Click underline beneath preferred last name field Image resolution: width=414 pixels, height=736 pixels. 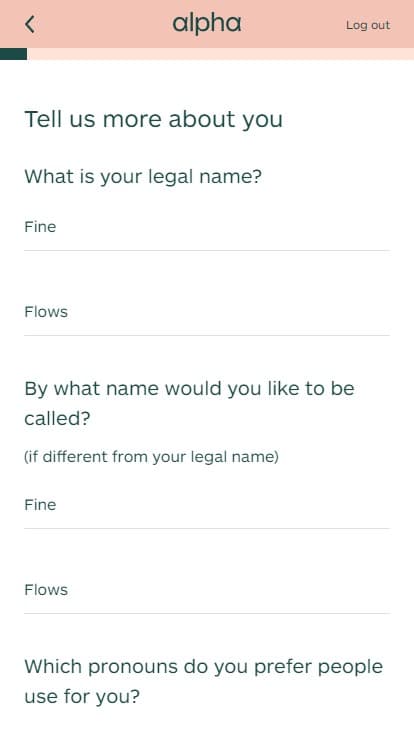(207, 613)
